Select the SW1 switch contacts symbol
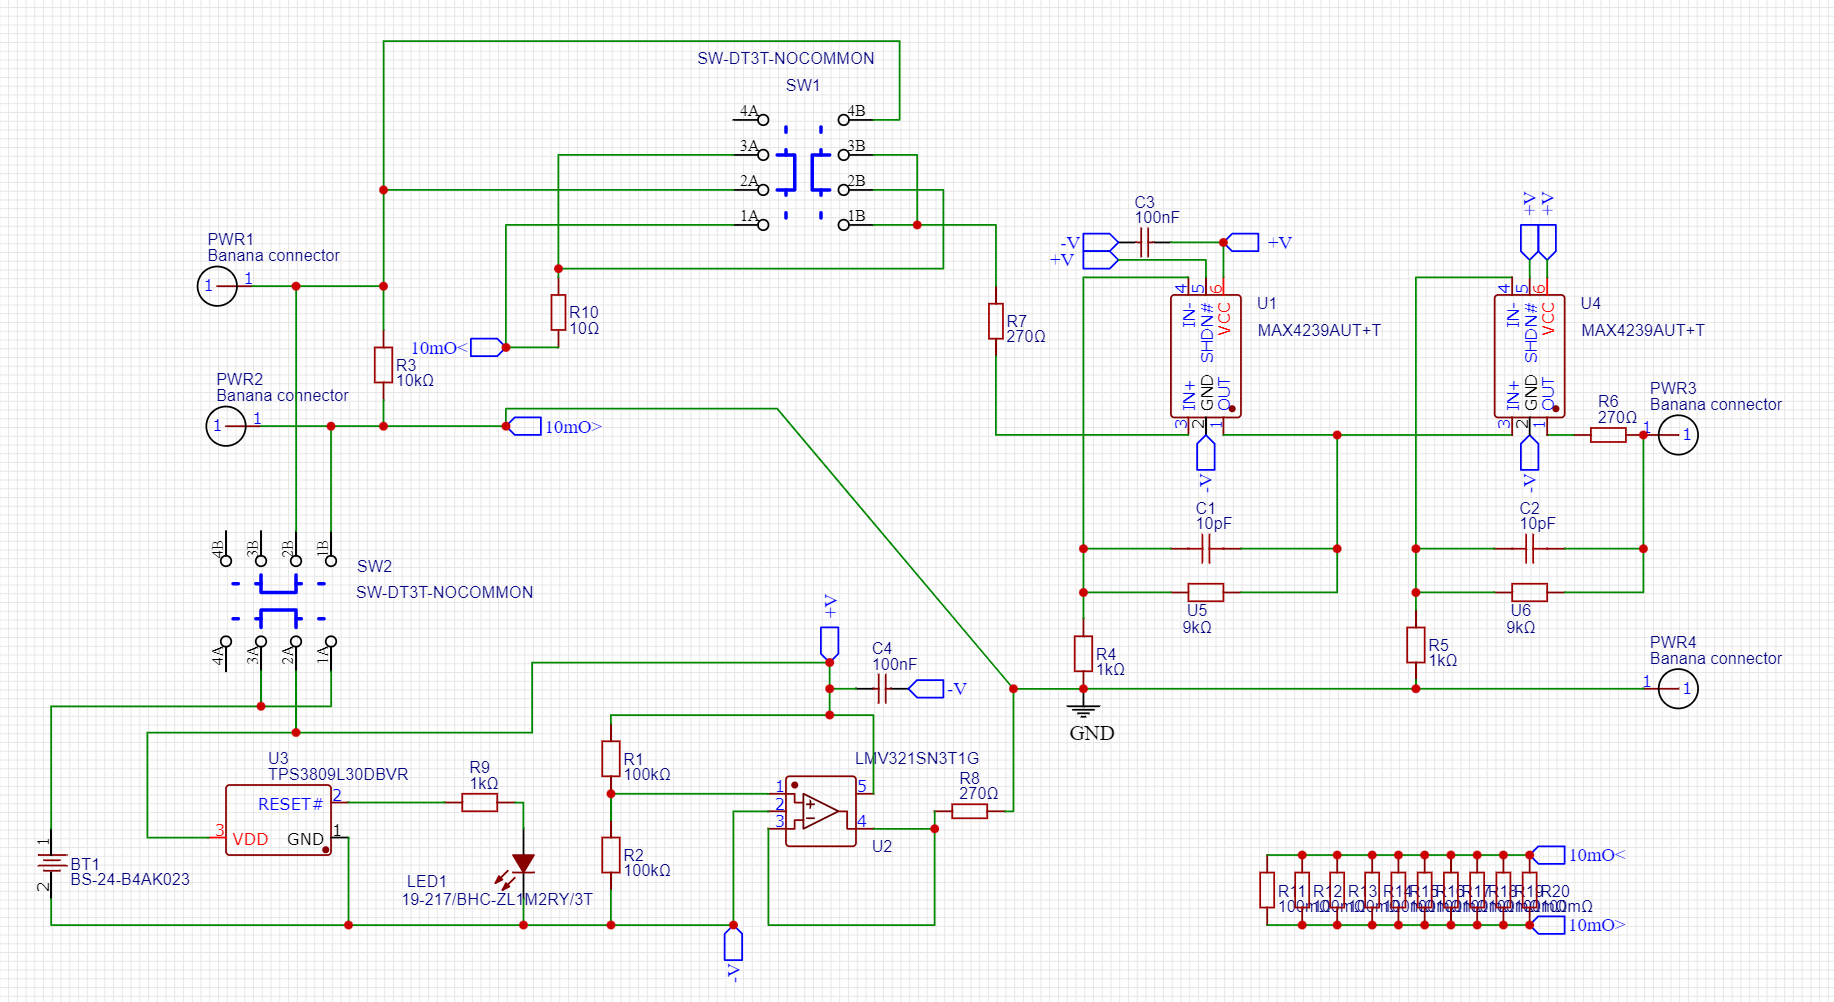The width and height of the screenshot is (1834, 1002). pos(803,172)
